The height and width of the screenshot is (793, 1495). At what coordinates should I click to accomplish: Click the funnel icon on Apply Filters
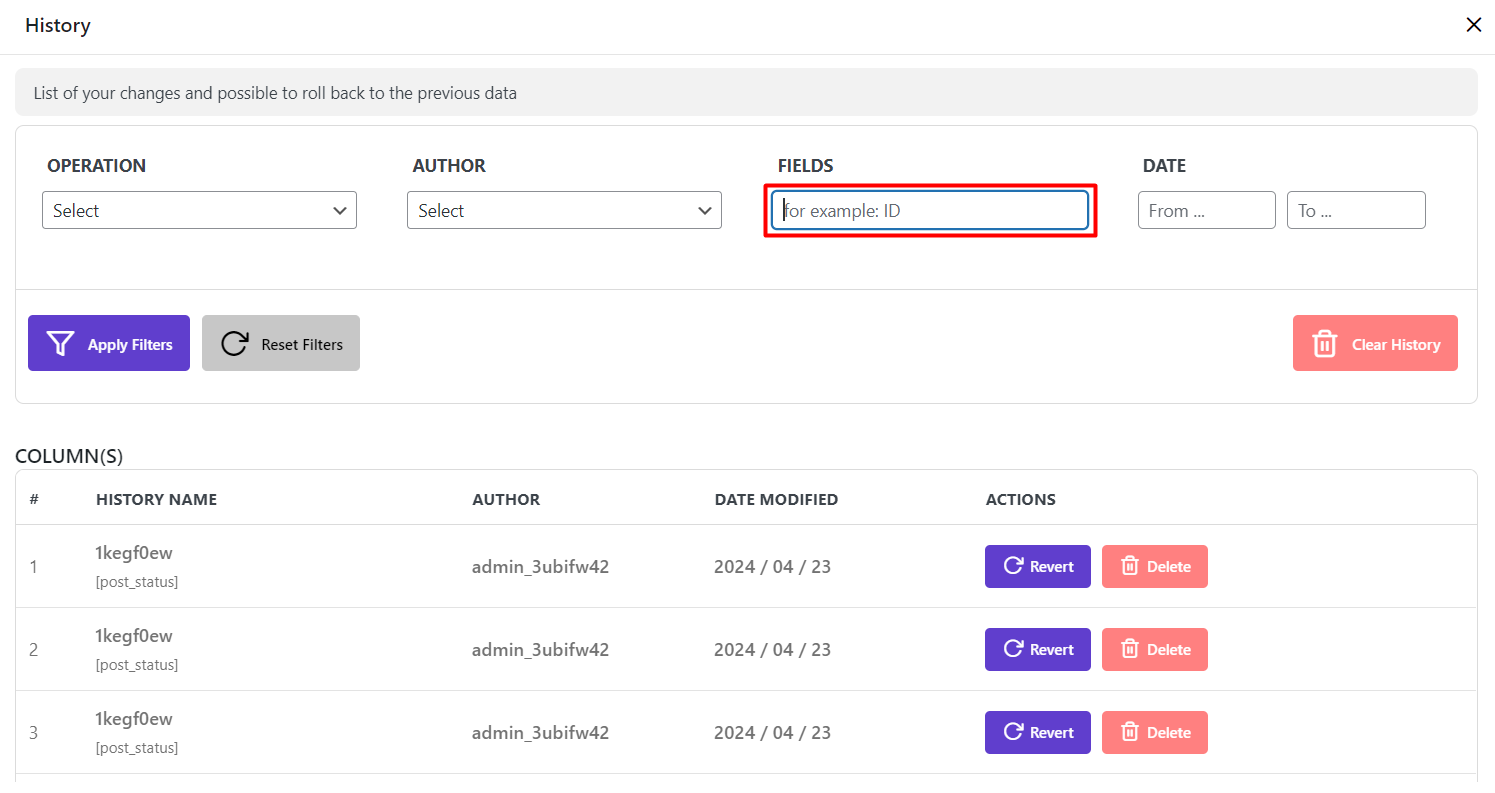61,344
